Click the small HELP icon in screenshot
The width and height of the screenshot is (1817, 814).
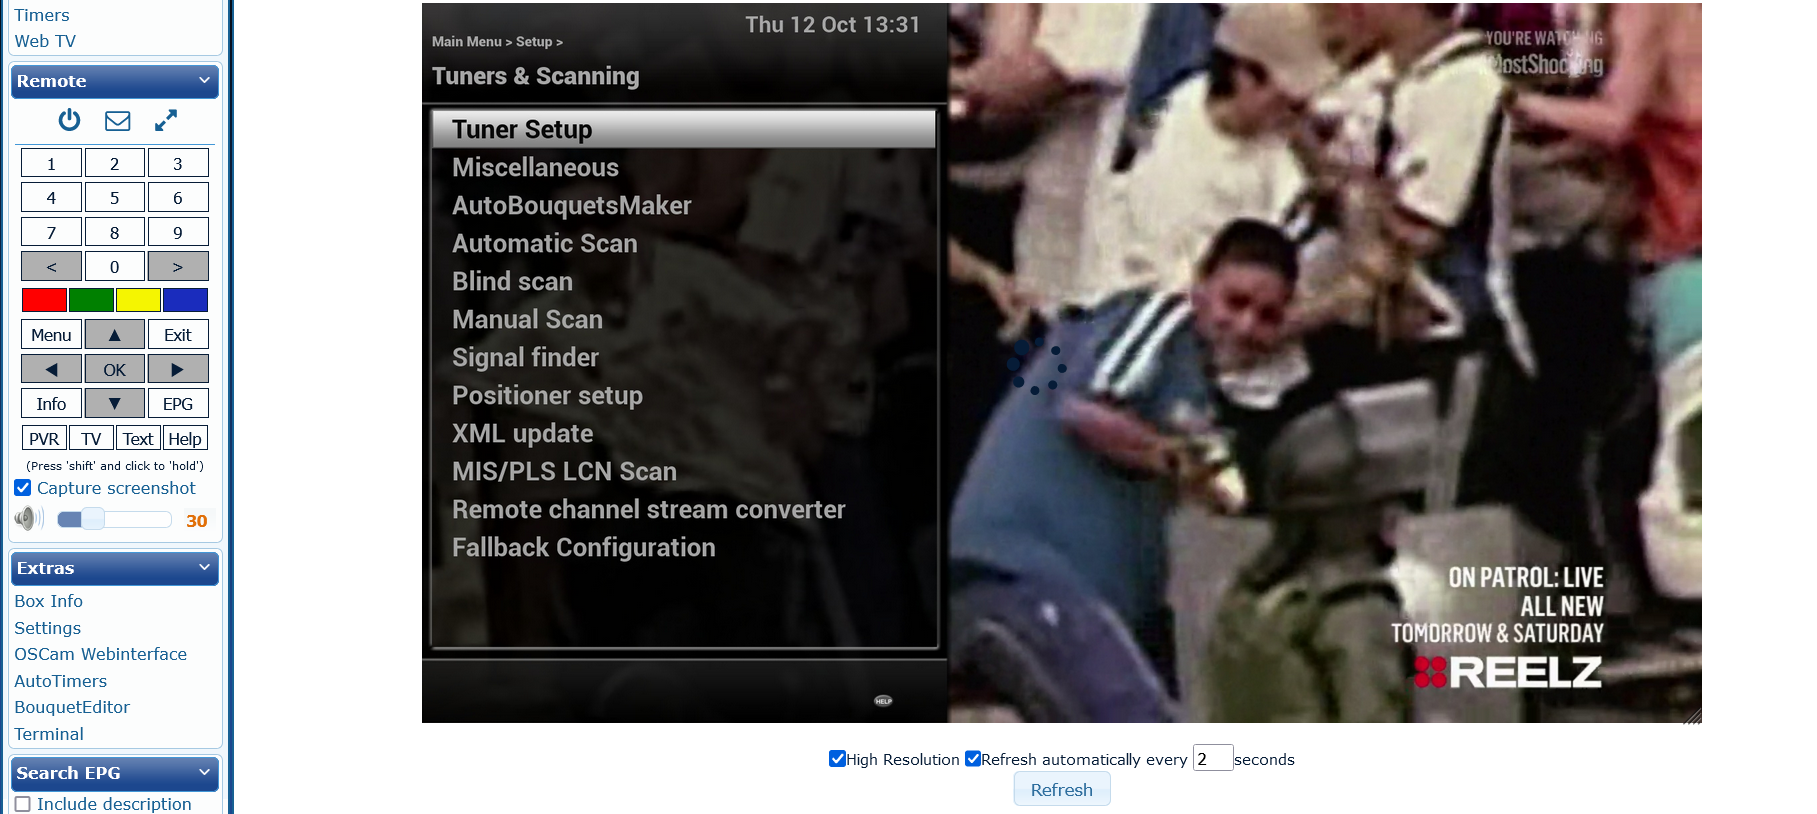pyautogui.click(x=883, y=701)
